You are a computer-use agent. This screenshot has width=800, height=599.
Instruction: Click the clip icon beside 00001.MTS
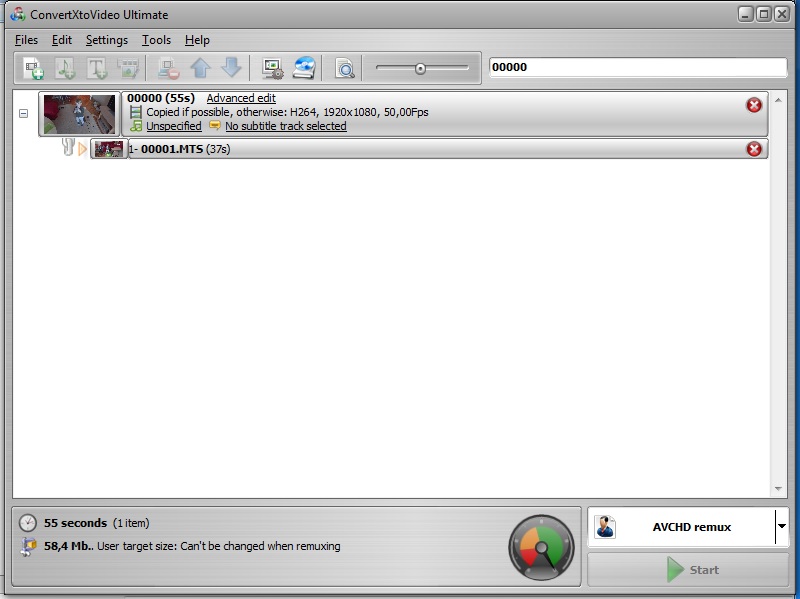pyautogui.click(x=68, y=147)
